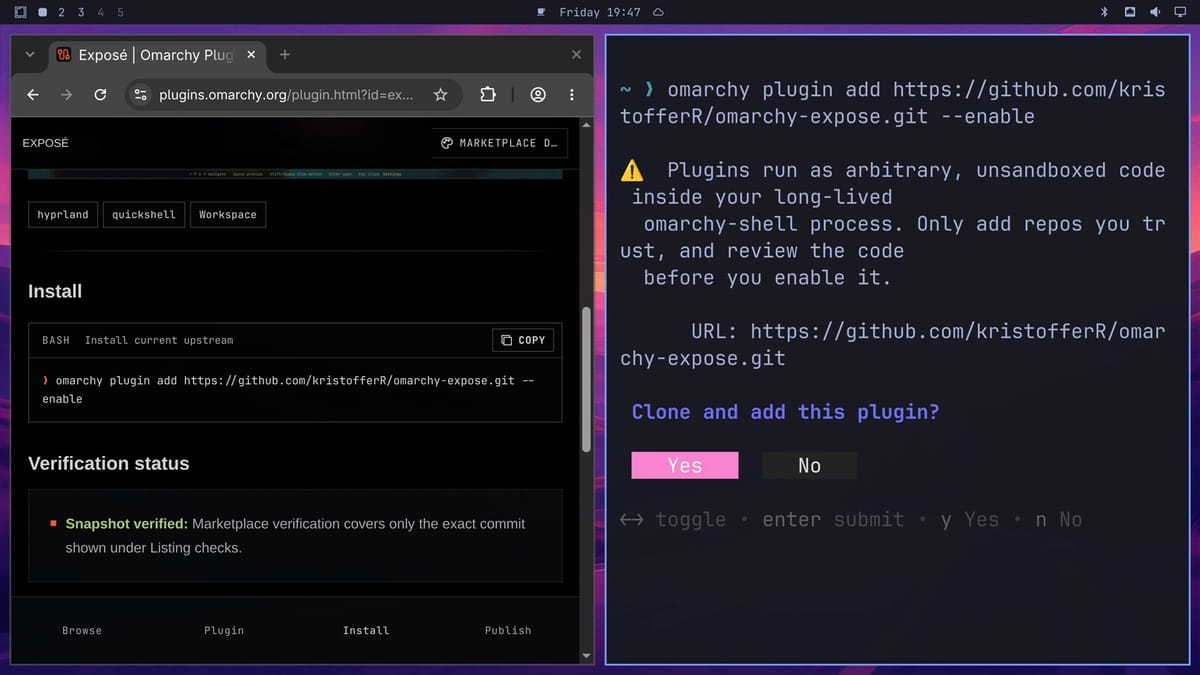Image resolution: width=1200 pixels, height=675 pixels.
Task: Close the browser window with X
Action: 576,55
